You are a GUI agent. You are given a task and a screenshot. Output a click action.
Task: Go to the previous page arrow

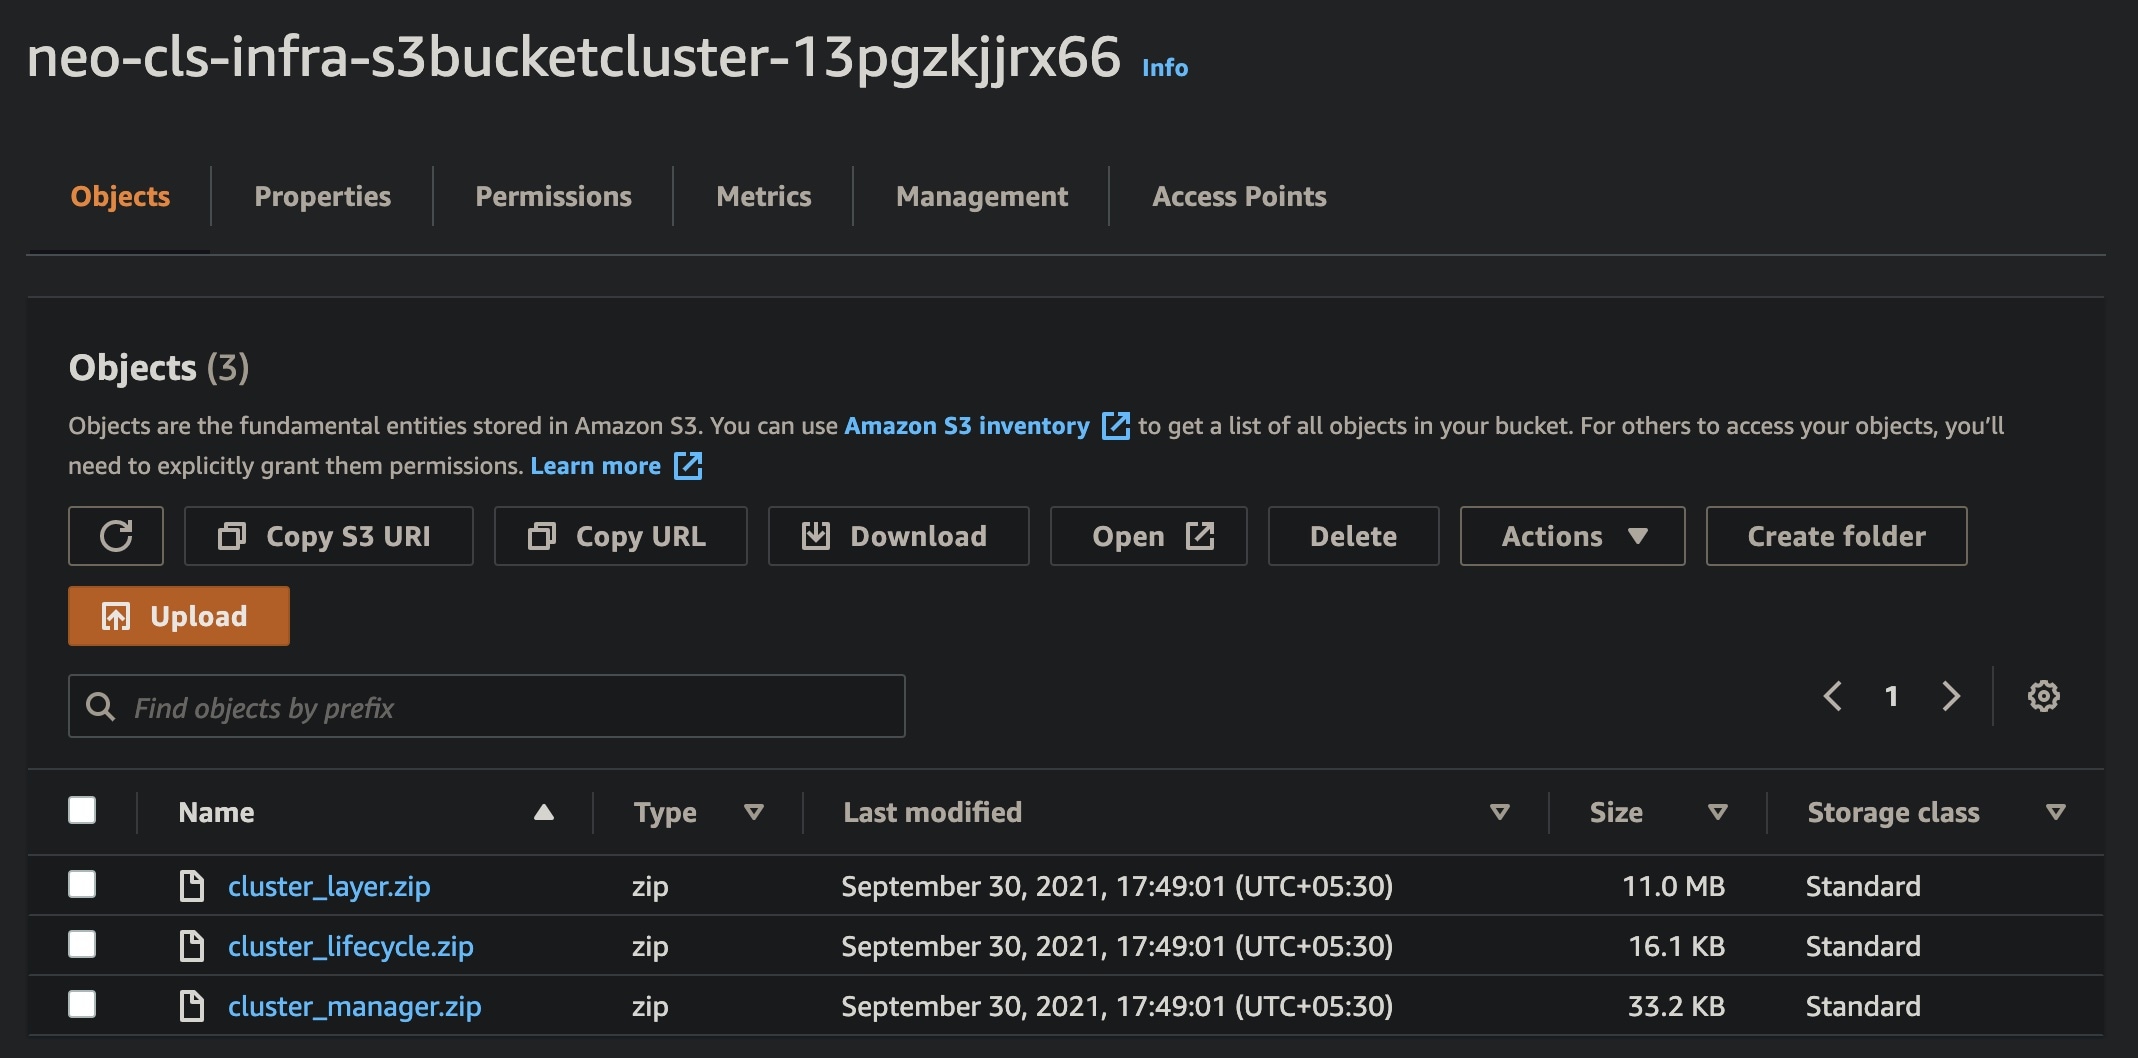[1832, 696]
